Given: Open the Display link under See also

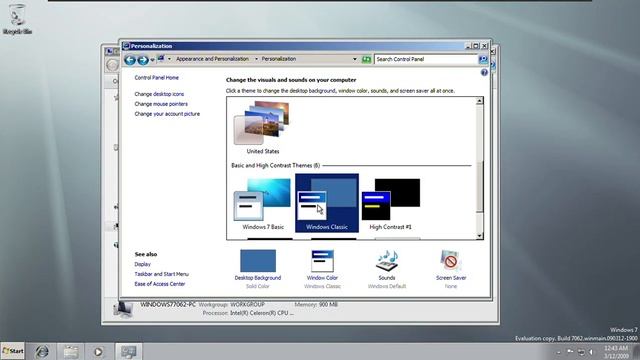Looking at the screenshot, I should point(142,264).
